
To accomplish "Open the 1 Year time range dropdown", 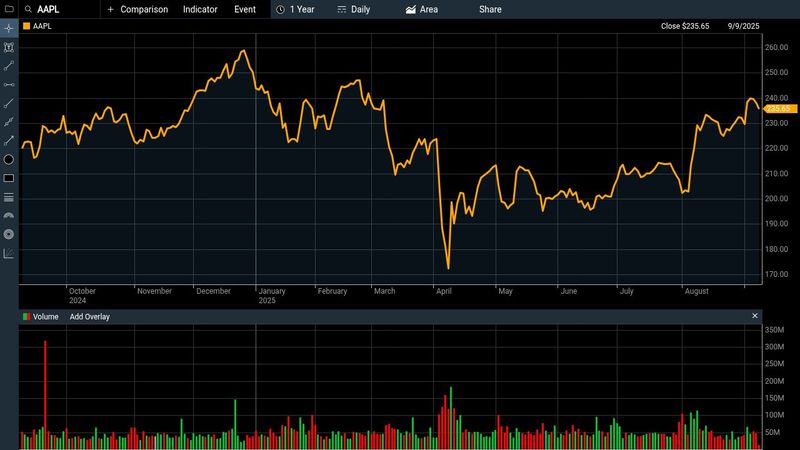I will pos(298,9).
